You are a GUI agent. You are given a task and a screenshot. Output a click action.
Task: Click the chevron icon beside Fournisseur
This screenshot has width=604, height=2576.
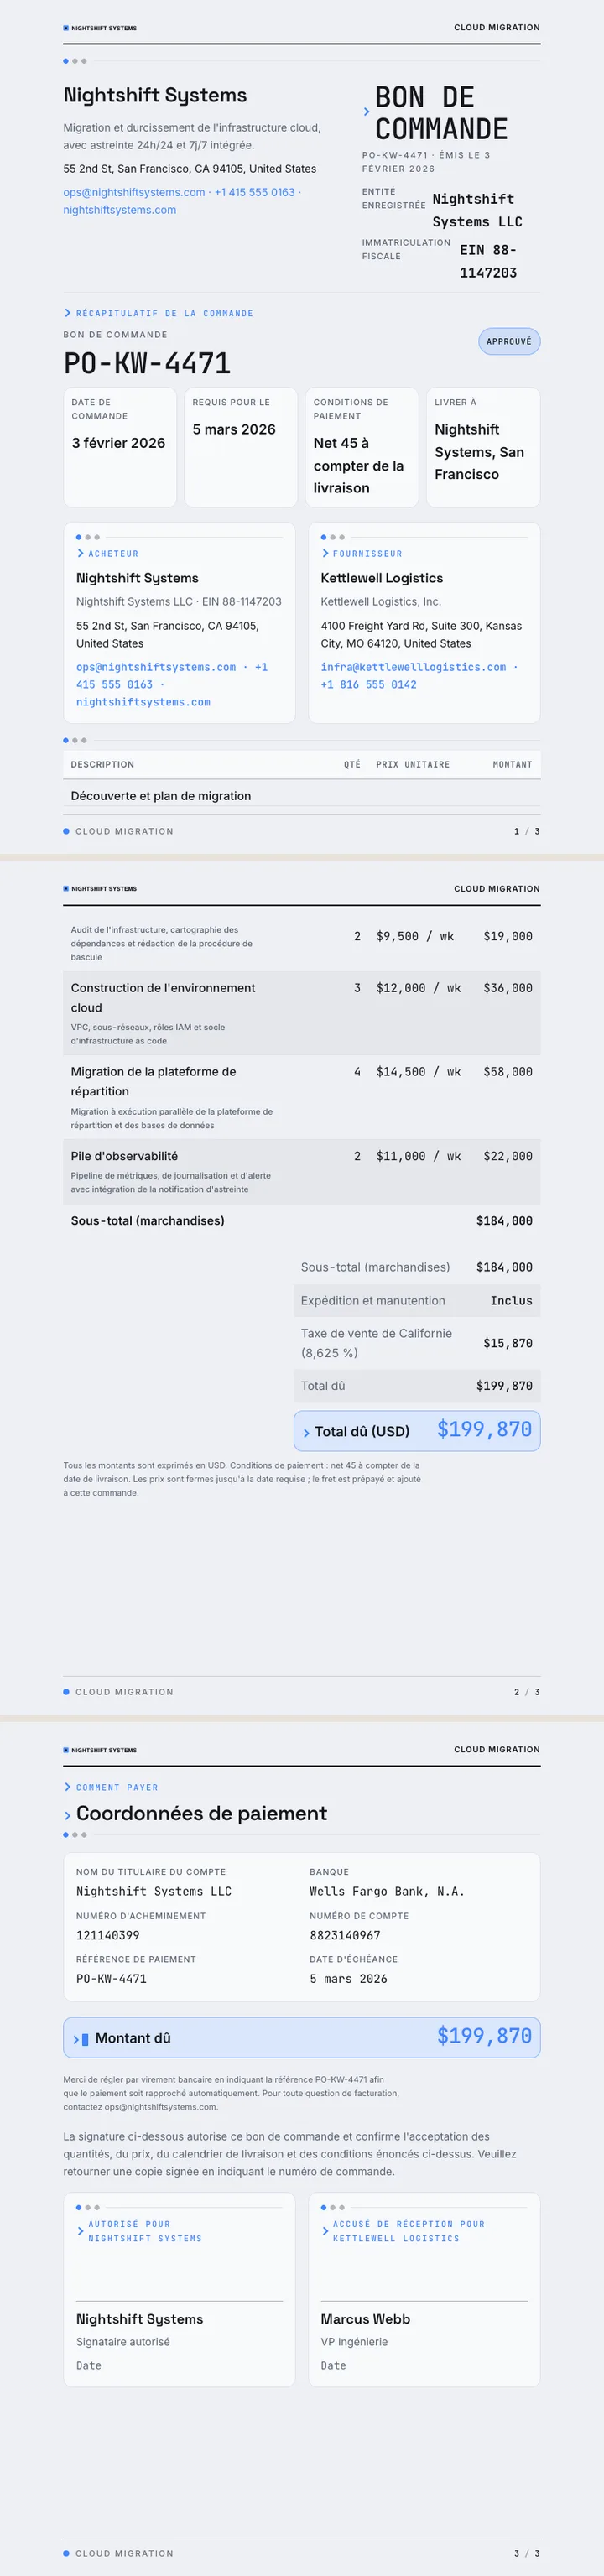point(325,553)
